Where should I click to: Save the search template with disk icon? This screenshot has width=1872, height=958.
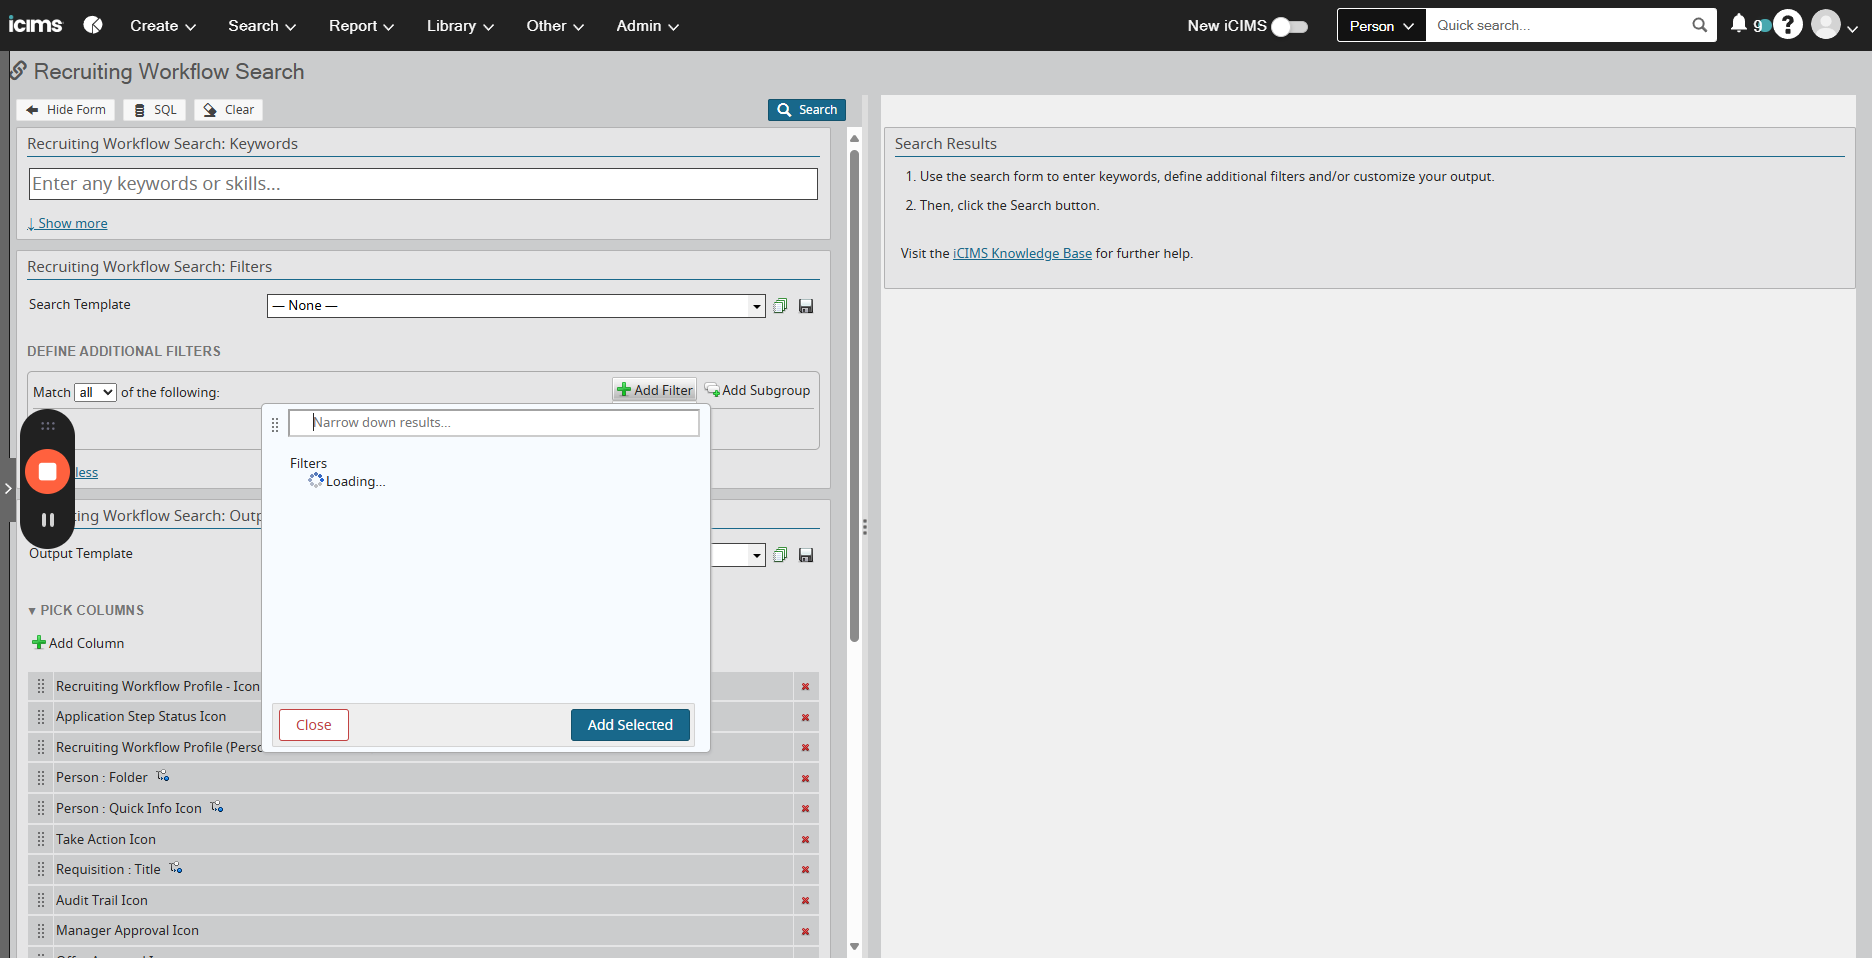tap(806, 306)
